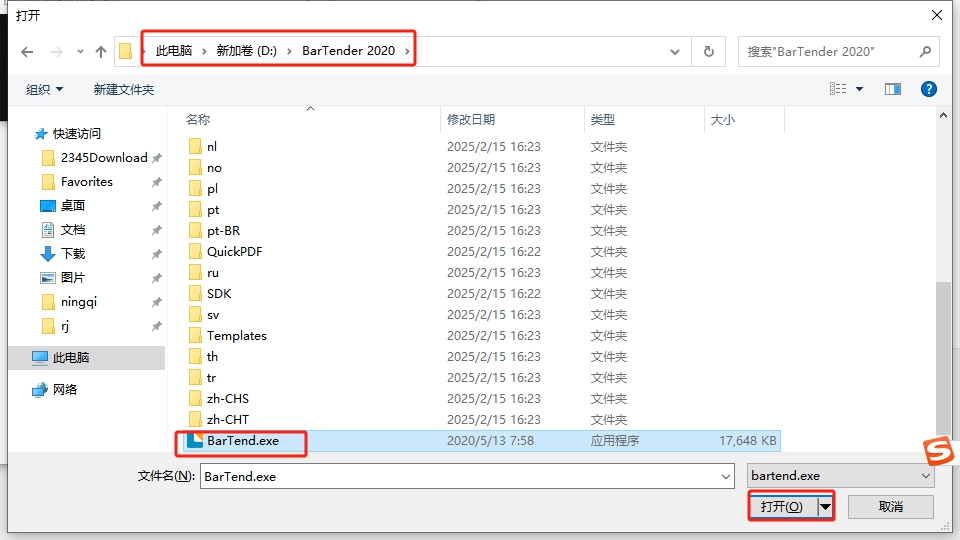Select the th folder

point(212,356)
